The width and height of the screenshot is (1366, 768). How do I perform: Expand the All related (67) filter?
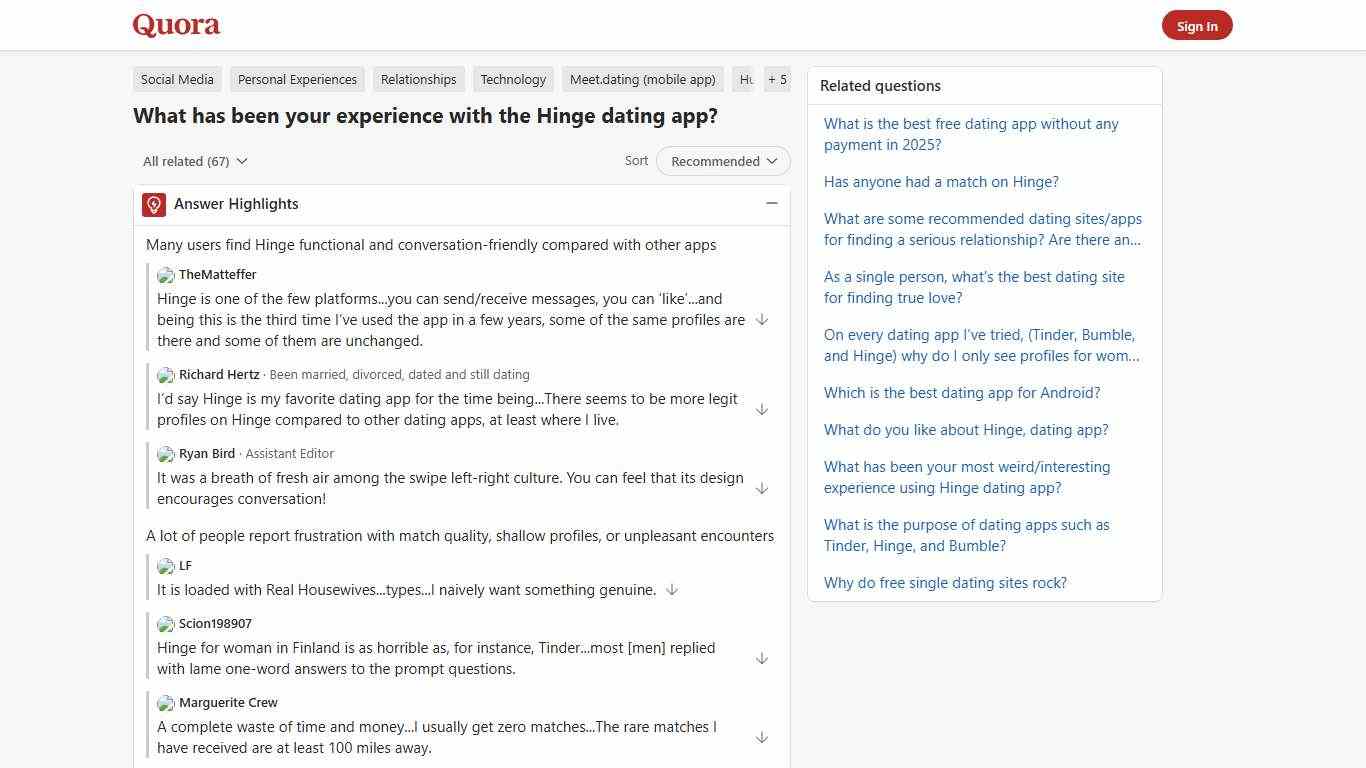point(194,161)
